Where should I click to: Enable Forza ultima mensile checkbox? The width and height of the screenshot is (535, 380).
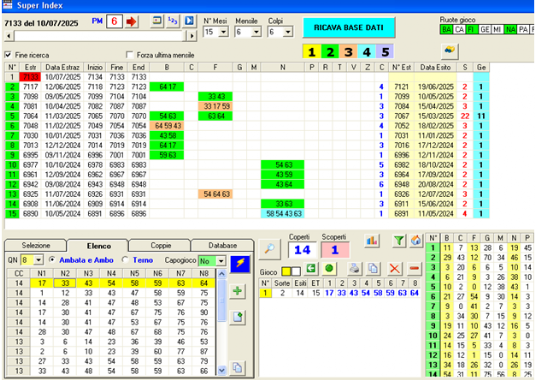129,55
